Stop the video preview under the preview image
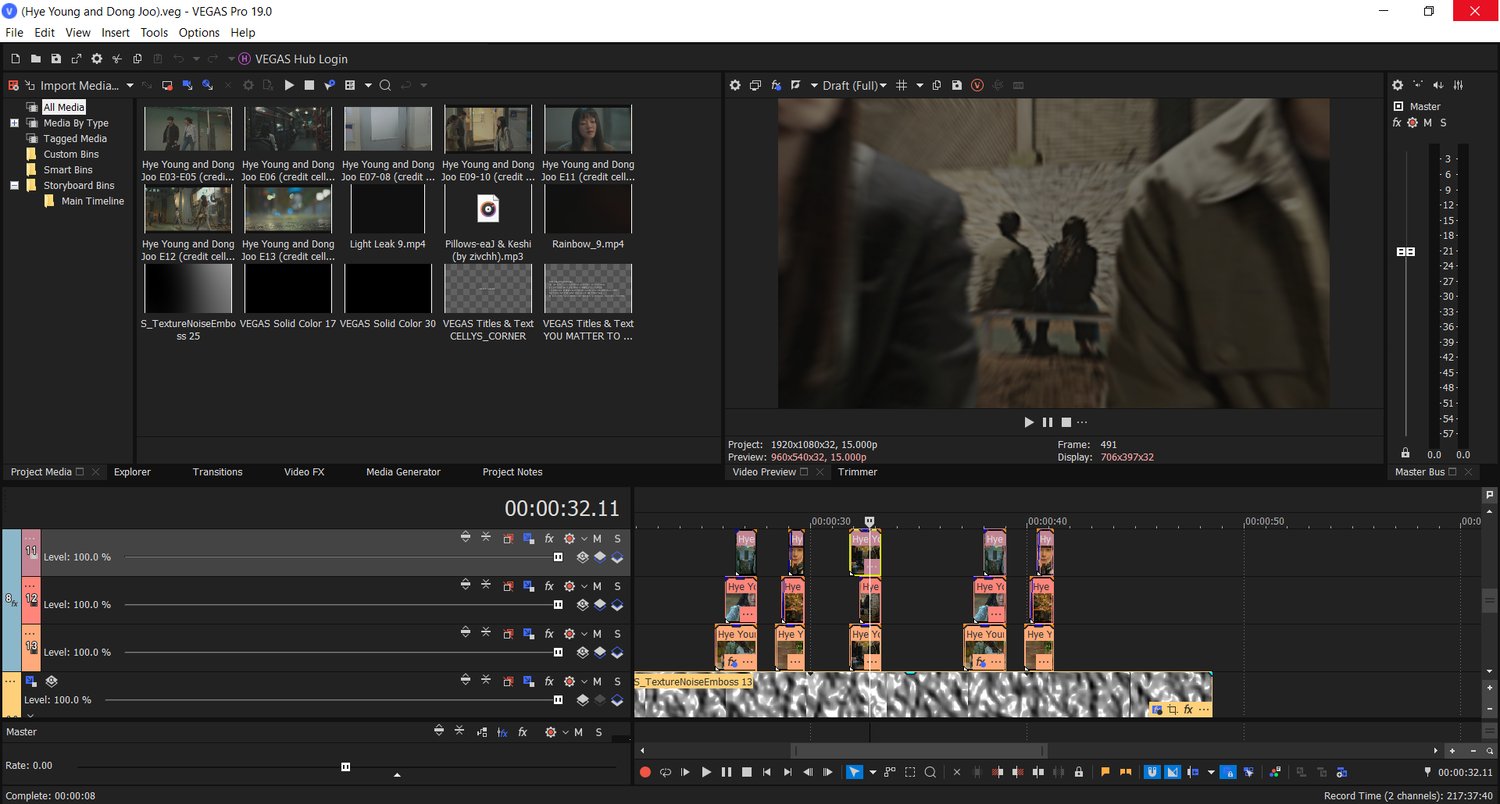The width and height of the screenshot is (1500, 804). click(x=1066, y=422)
